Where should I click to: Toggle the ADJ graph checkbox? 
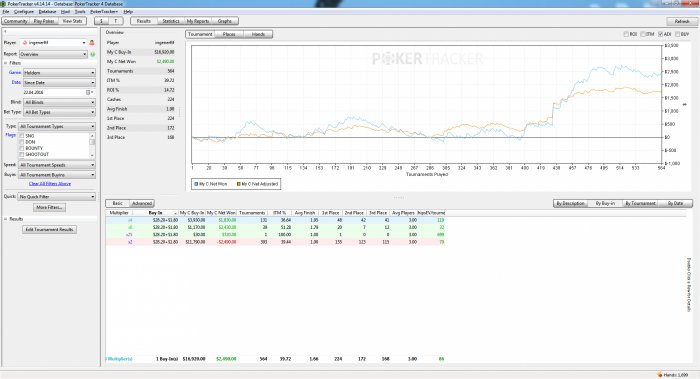[x=661, y=34]
